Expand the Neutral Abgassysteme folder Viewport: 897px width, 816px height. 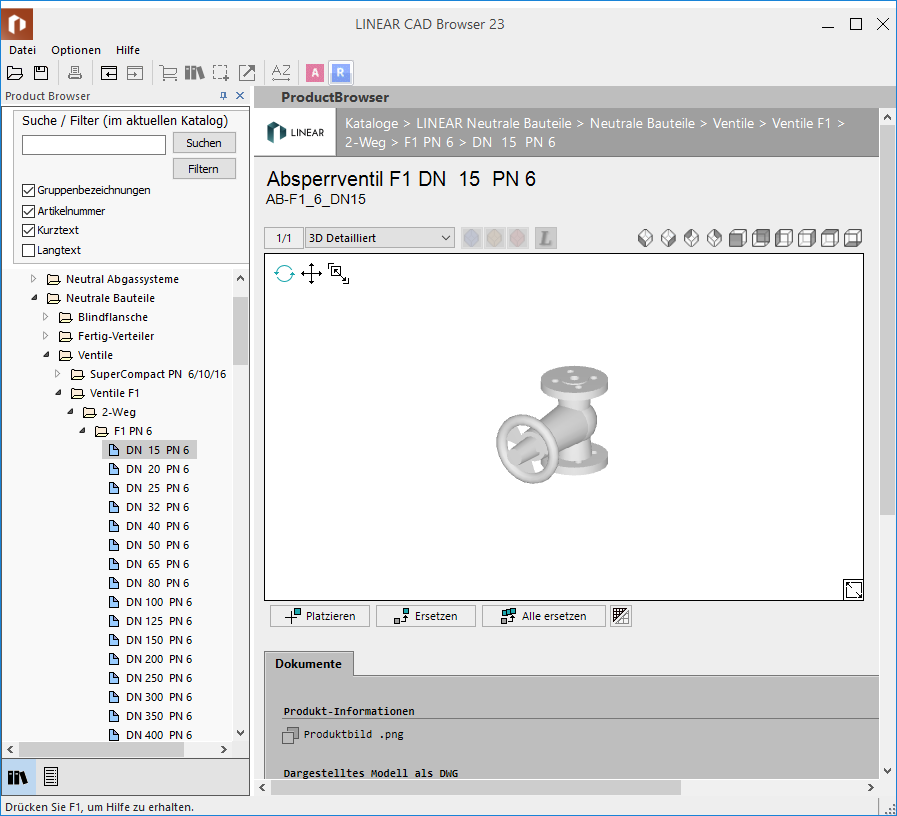pos(33,279)
